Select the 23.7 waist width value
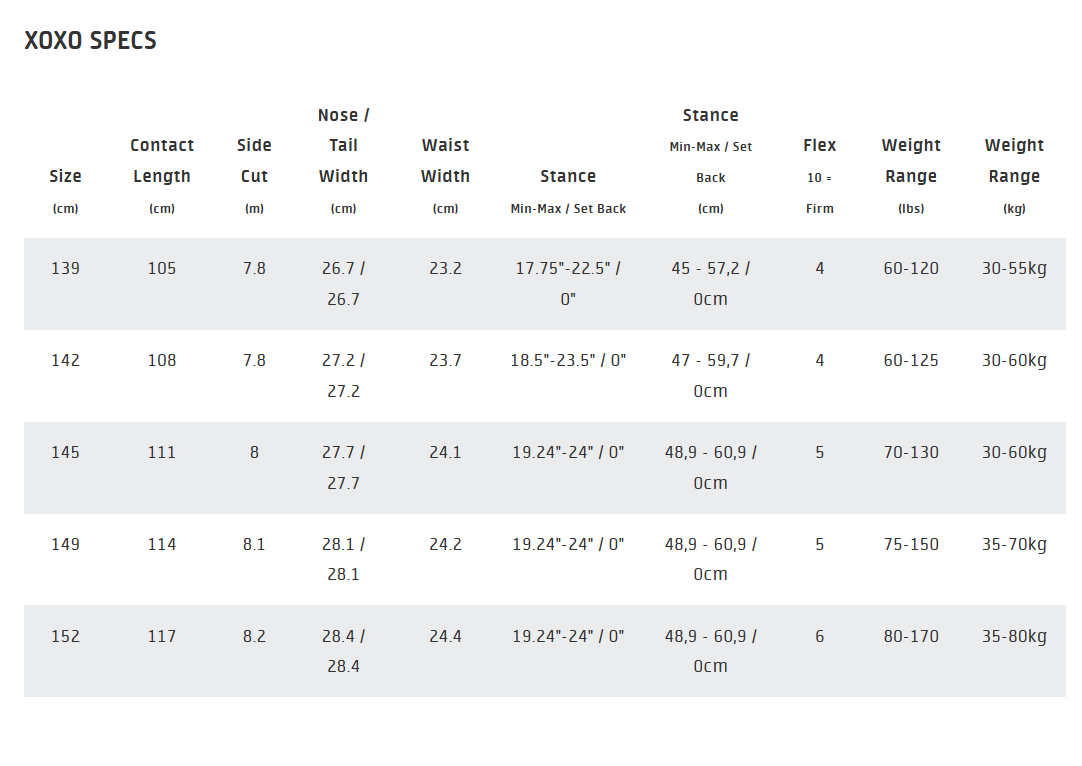 pos(445,360)
